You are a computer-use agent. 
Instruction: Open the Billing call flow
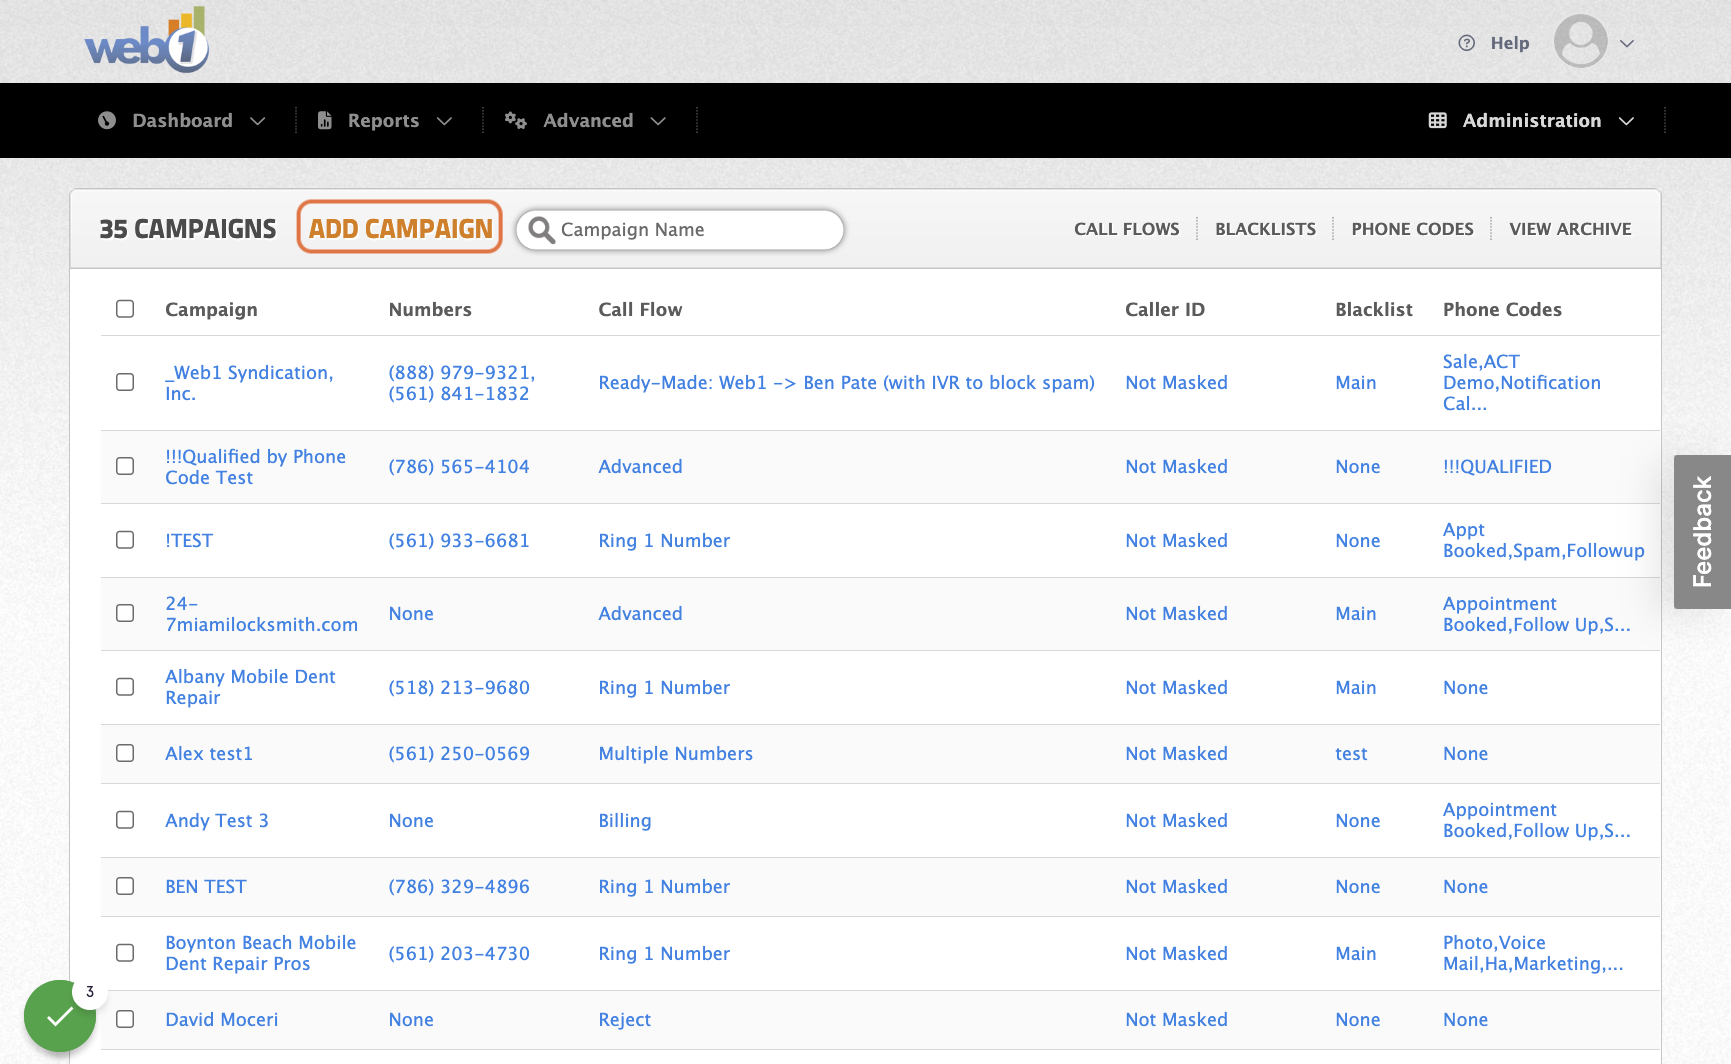624,821
